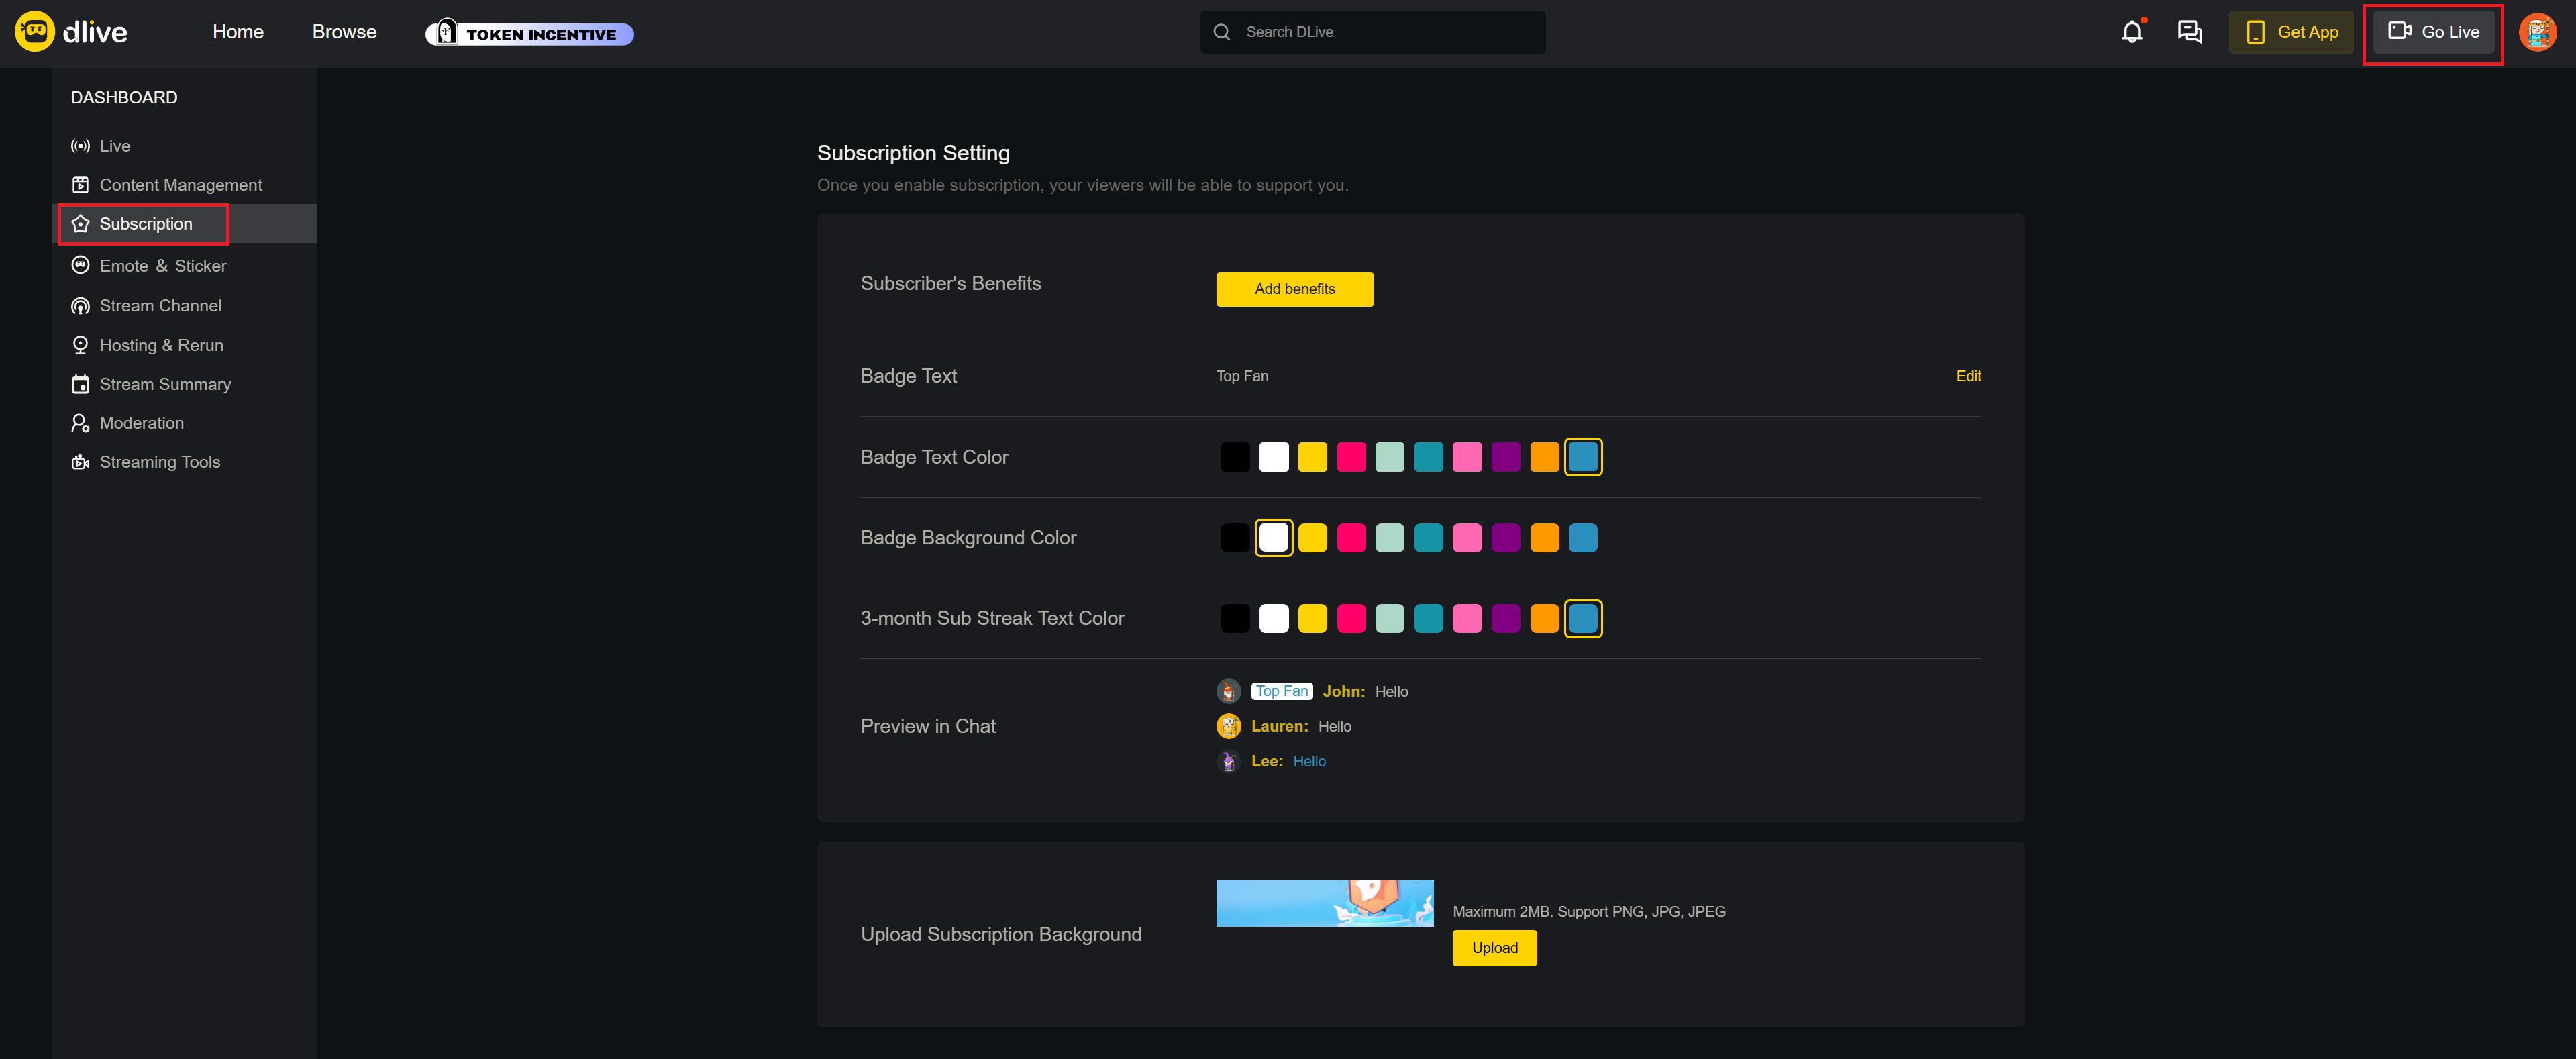Viewport: 2576px width, 1059px height.
Task: Select black Badge Text Color swatch
Action: (x=1235, y=457)
